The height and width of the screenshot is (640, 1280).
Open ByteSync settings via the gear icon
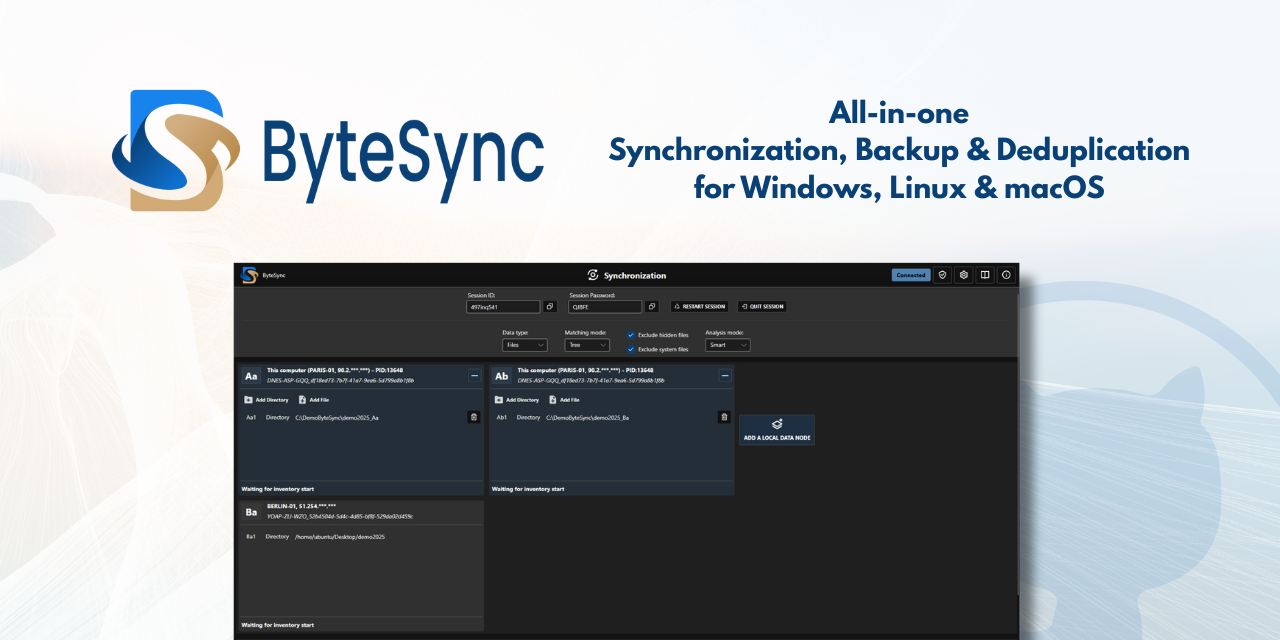(x=963, y=275)
